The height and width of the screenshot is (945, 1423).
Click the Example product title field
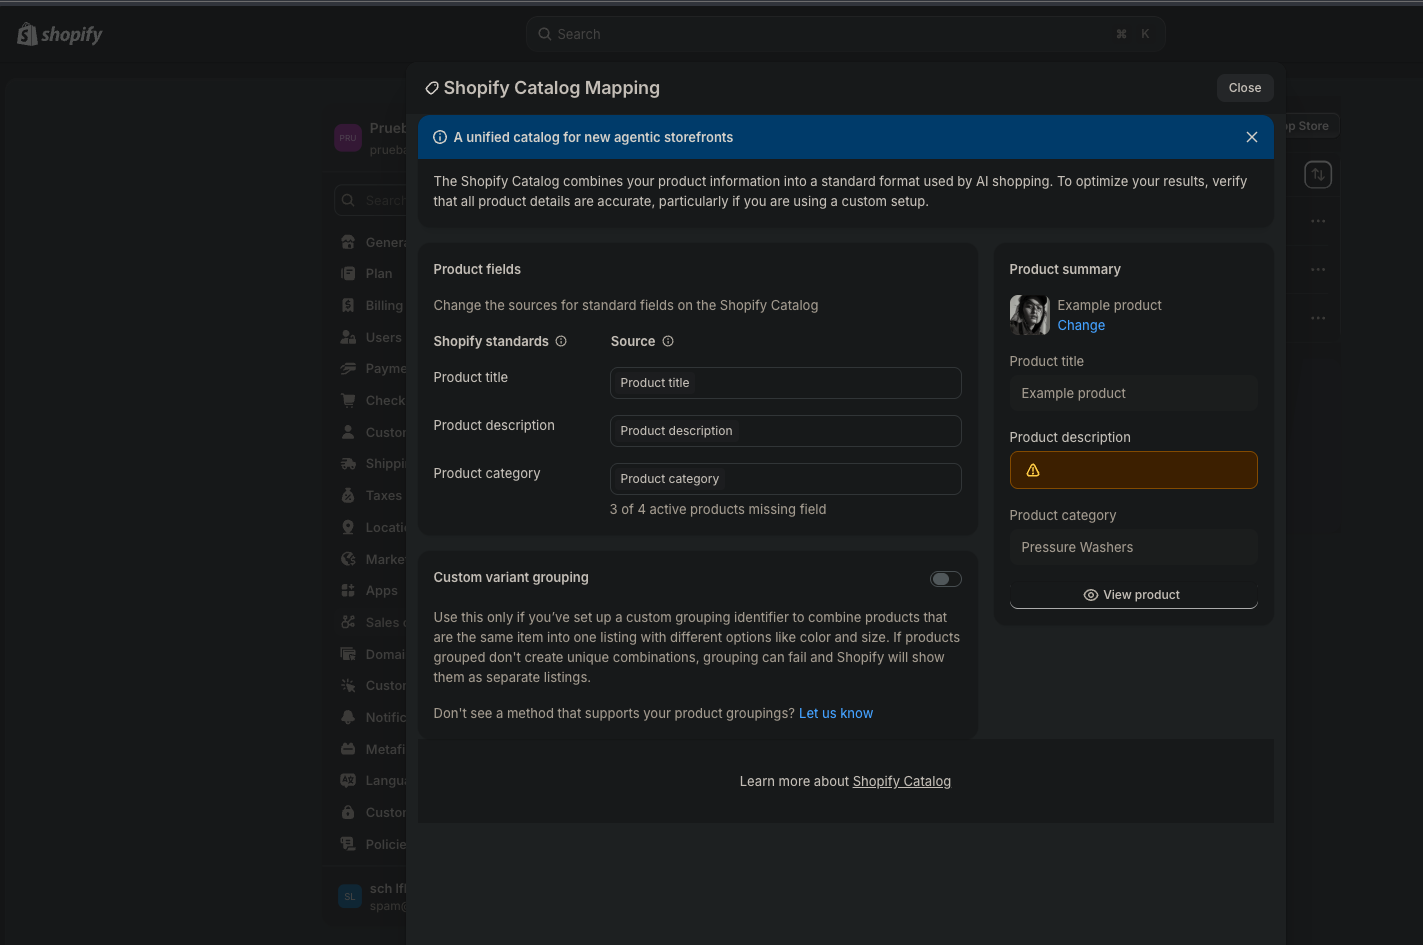click(1133, 393)
